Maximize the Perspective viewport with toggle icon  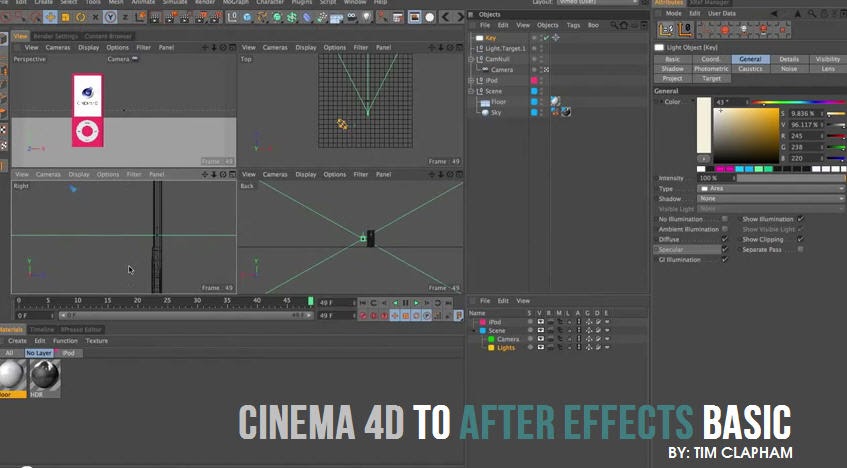tap(232, 48)
